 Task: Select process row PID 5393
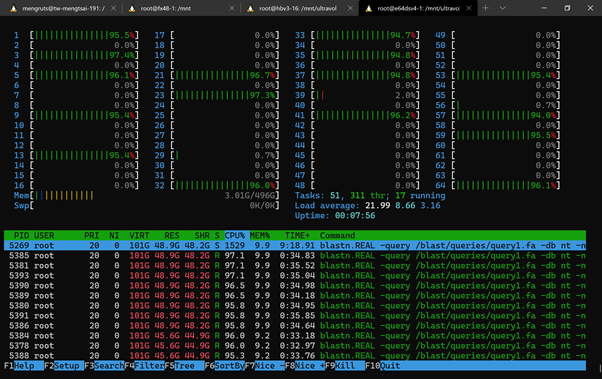pos(295,275)
